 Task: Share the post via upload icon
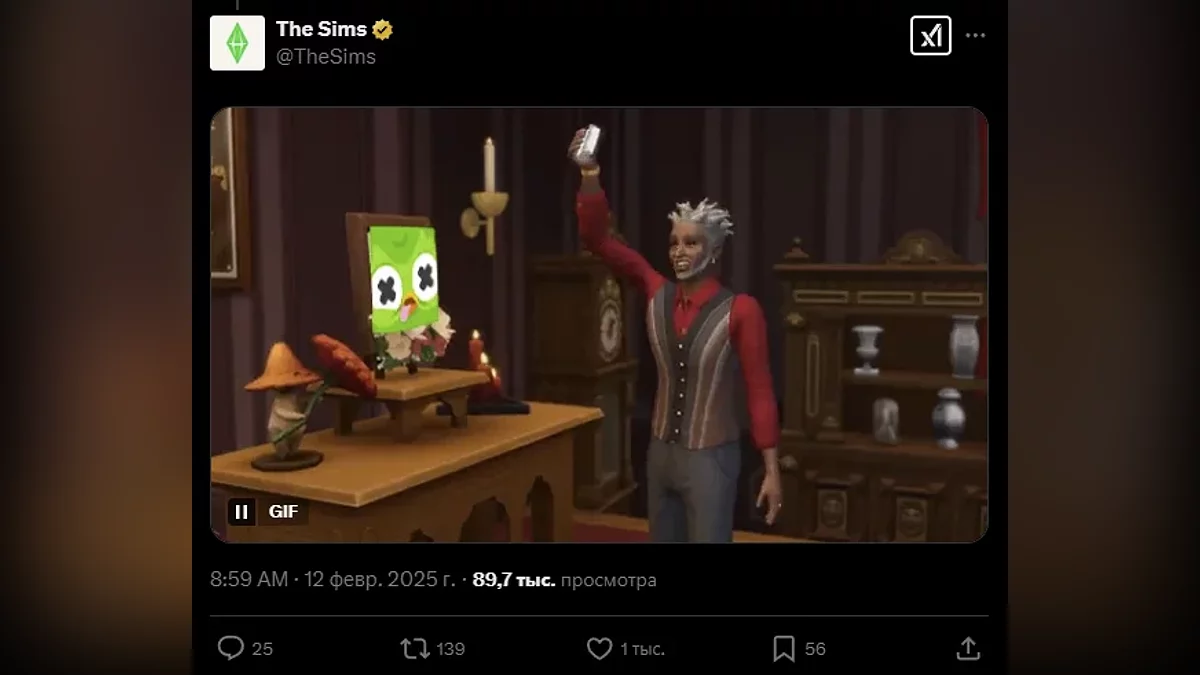point(968,648)
